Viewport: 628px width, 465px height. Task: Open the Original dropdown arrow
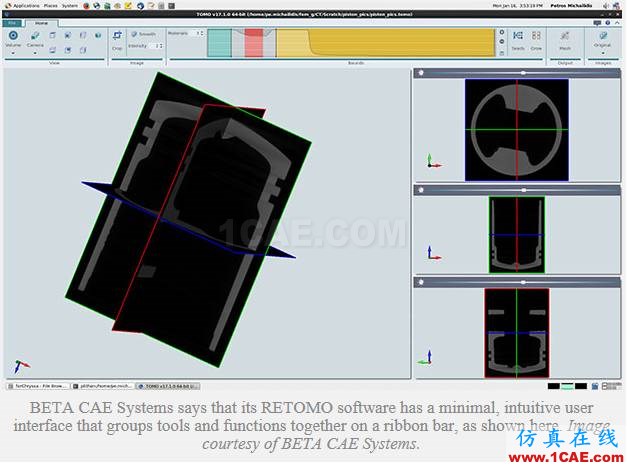603,53
